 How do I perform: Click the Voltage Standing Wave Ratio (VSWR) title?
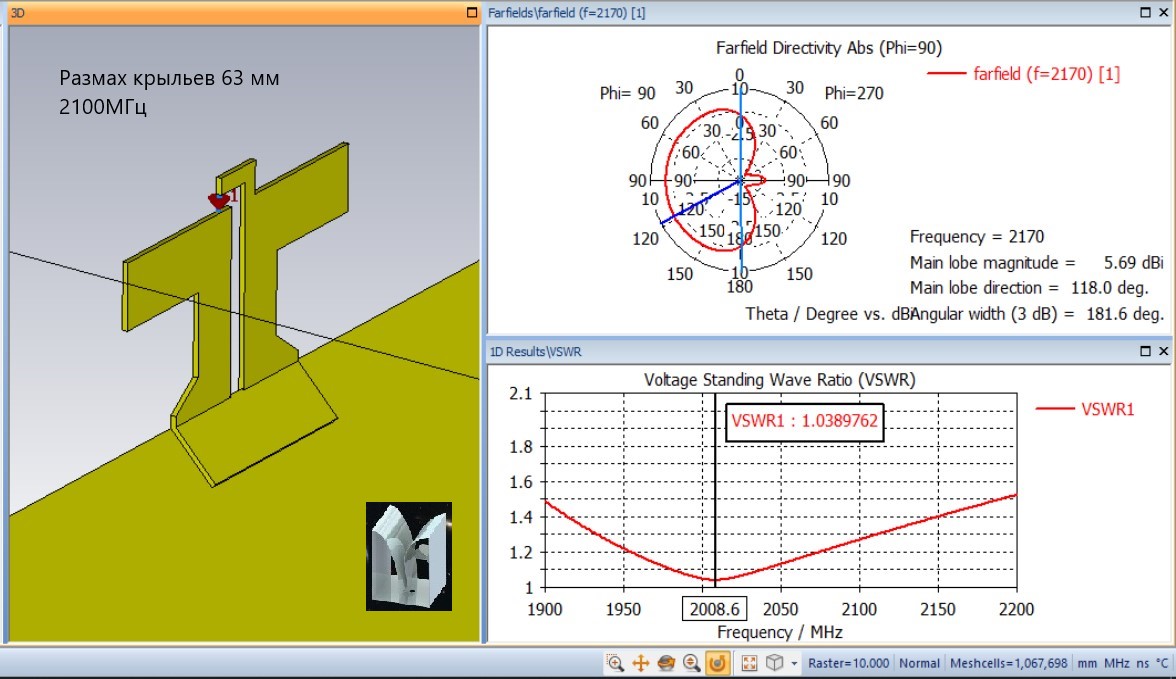[780, 380]
